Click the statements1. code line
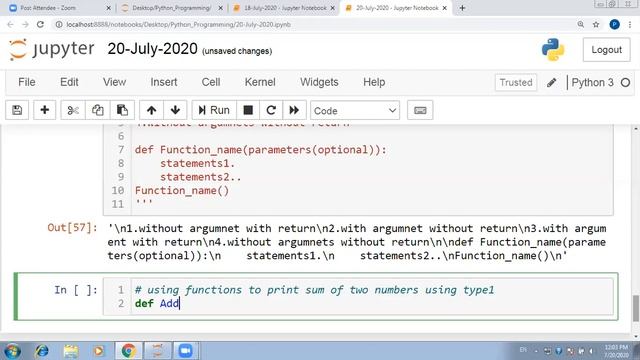 tap(197, 163)
